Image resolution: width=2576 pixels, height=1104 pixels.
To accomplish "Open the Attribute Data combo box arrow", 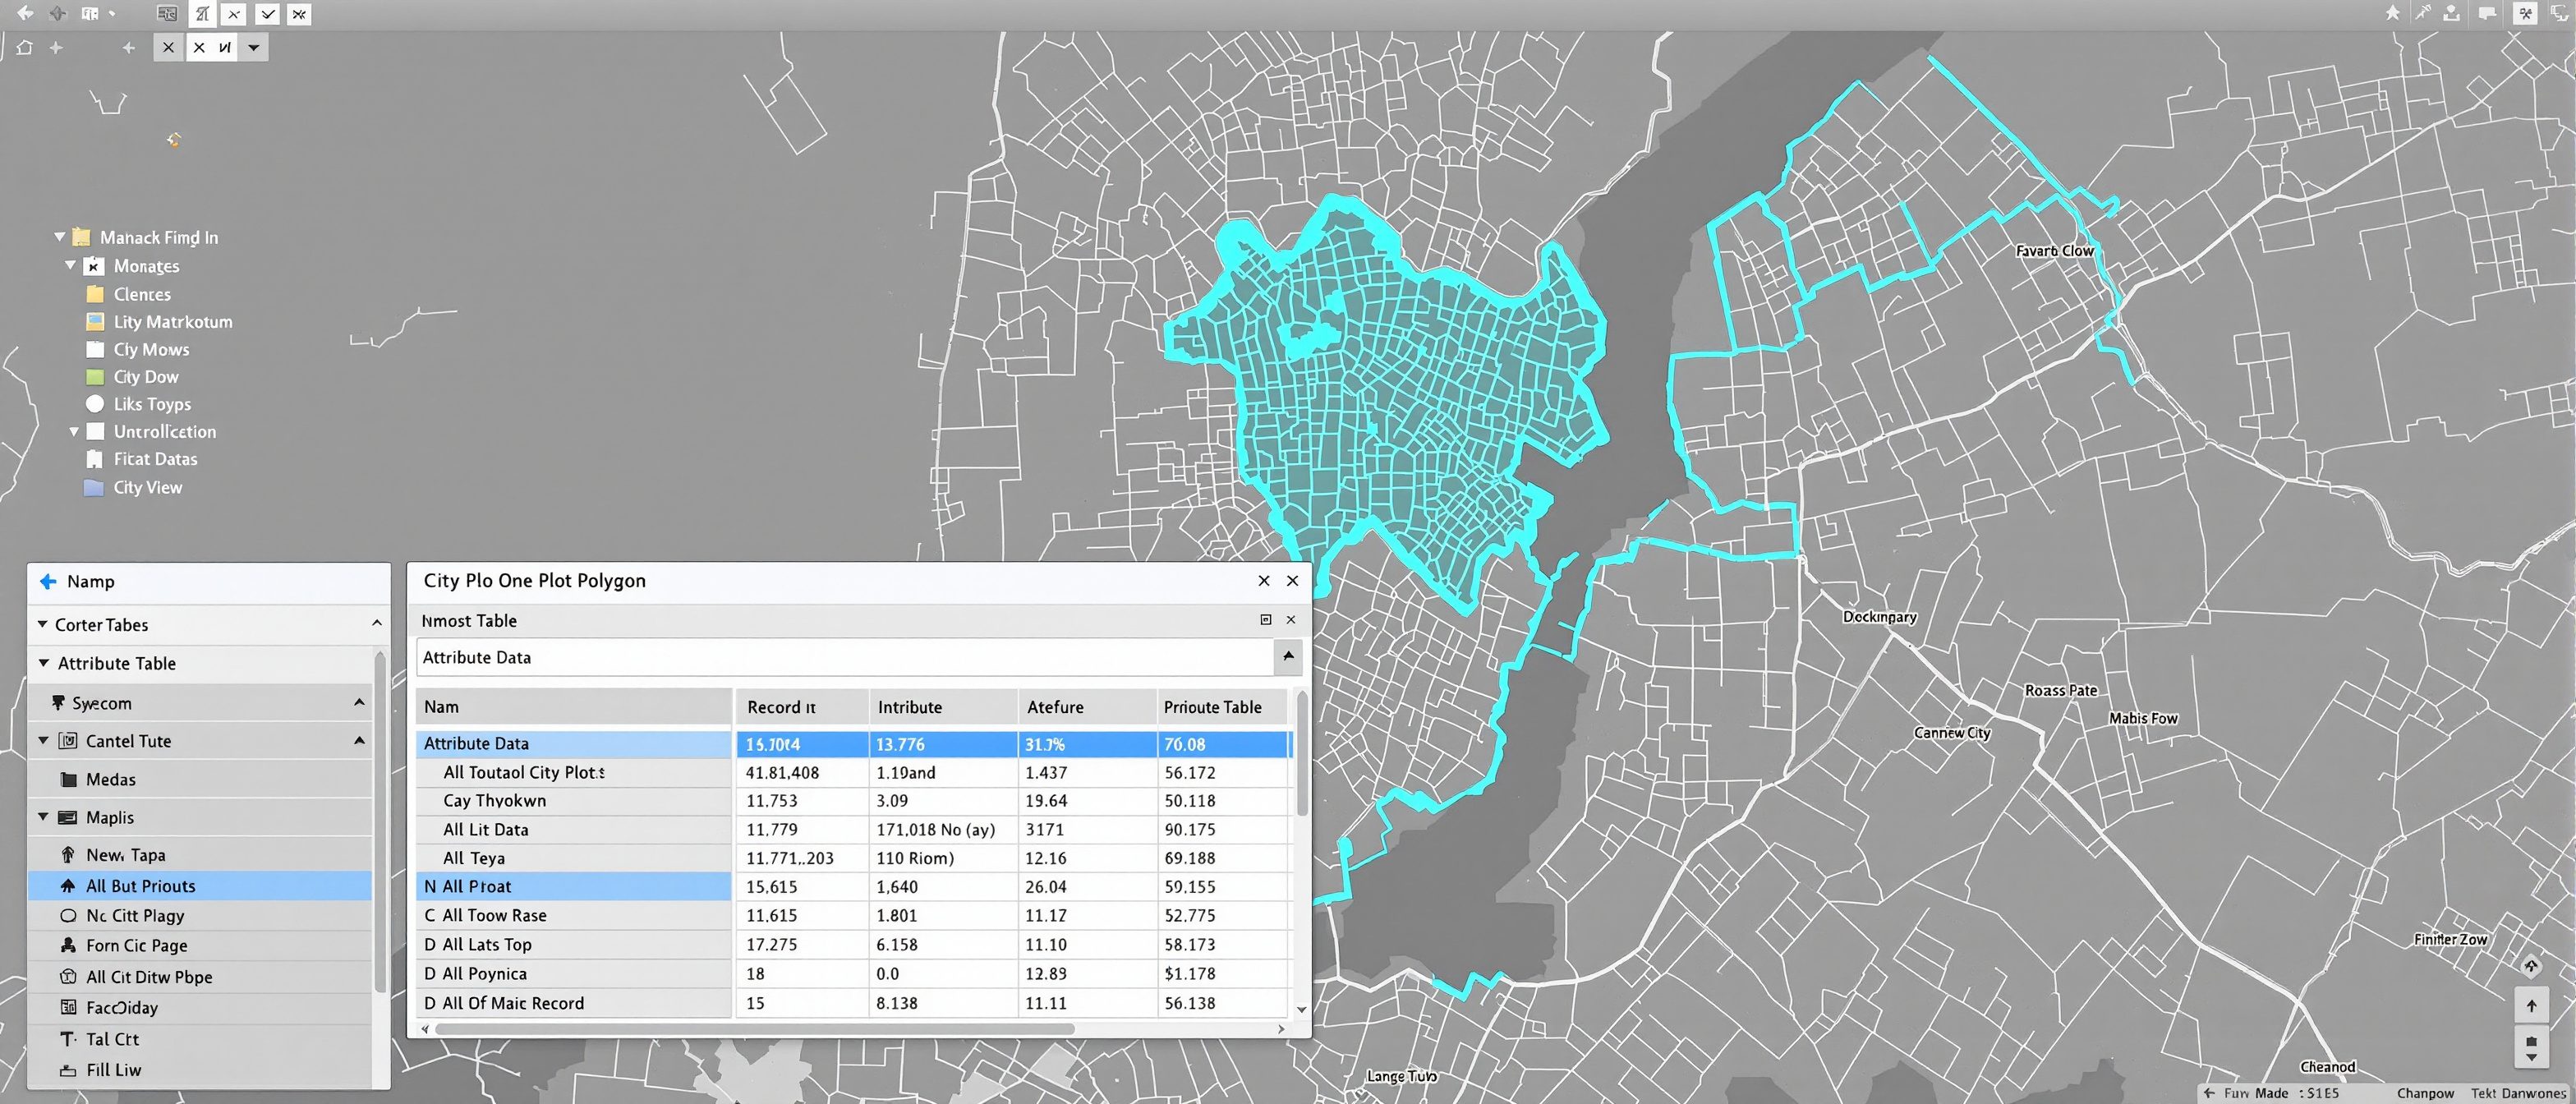I will click(x=1288, y=657).
